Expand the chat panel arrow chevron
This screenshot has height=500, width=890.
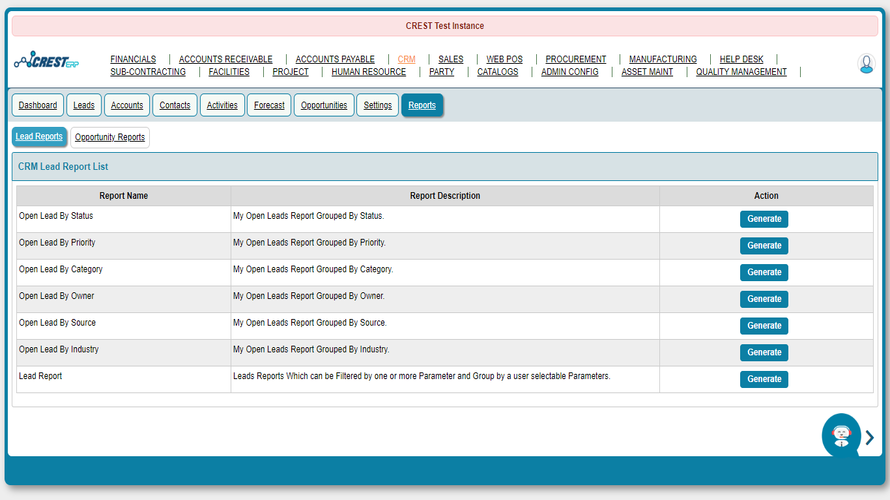[870, 437]
